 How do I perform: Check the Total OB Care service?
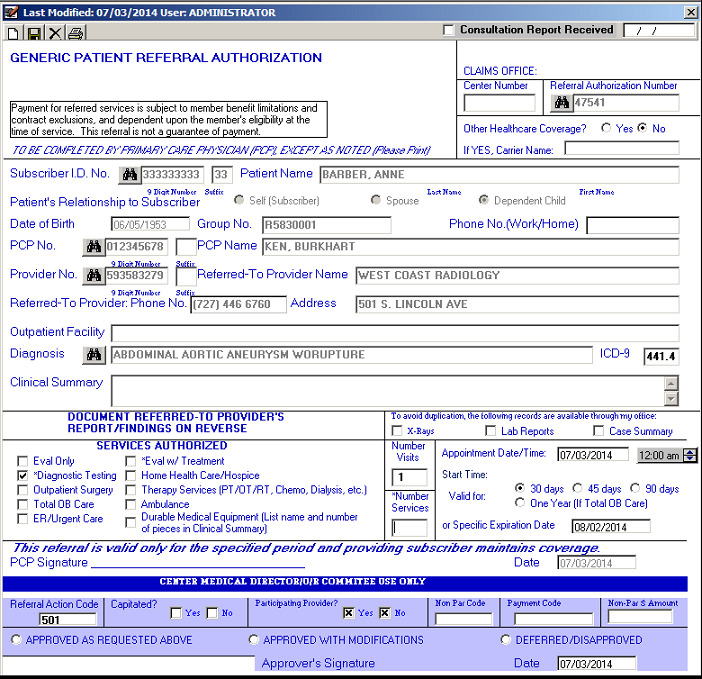pos(22,504)
